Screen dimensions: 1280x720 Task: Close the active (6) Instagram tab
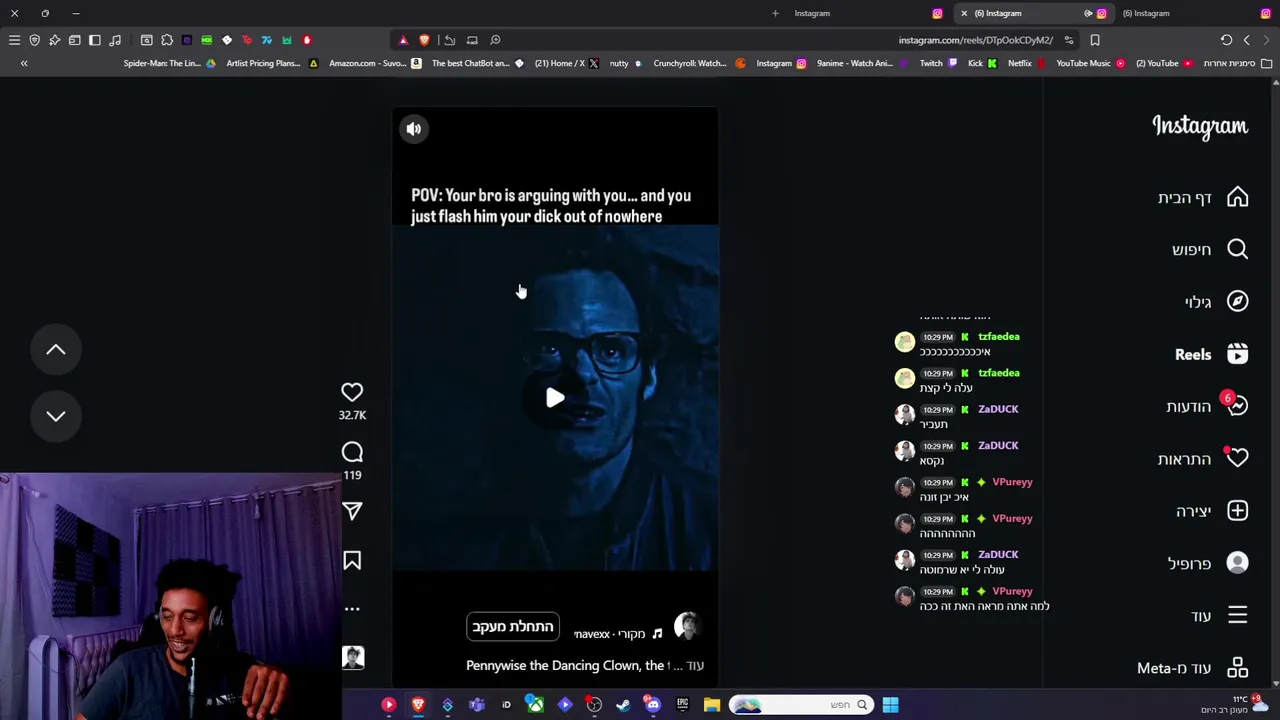(964, 13)
